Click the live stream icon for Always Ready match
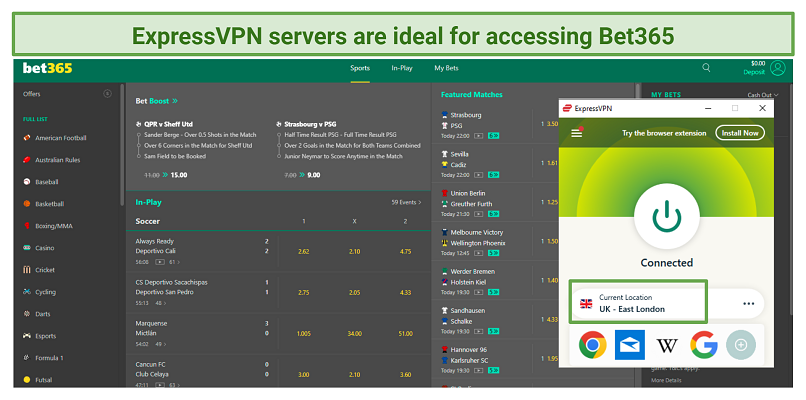 pyautogui.click(x=160, y=262)
